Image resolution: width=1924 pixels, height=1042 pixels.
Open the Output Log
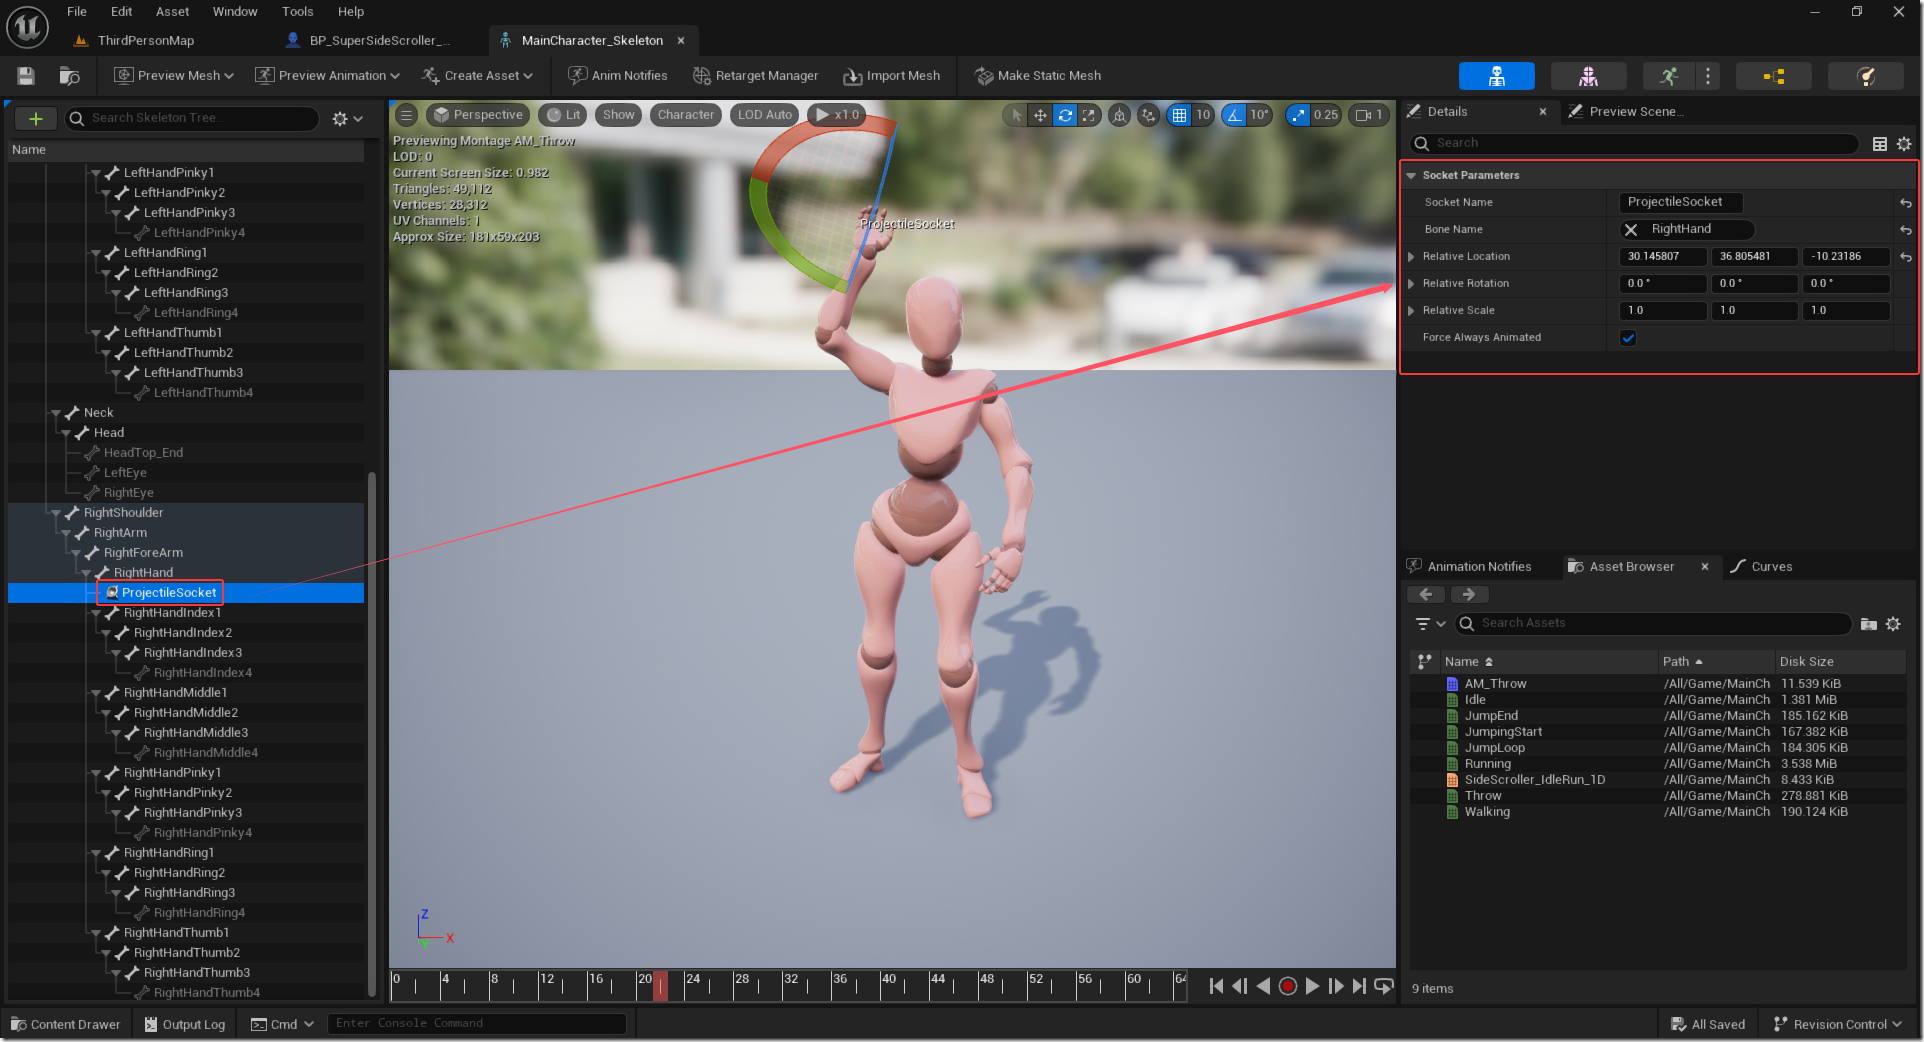tap(185, 1024)
